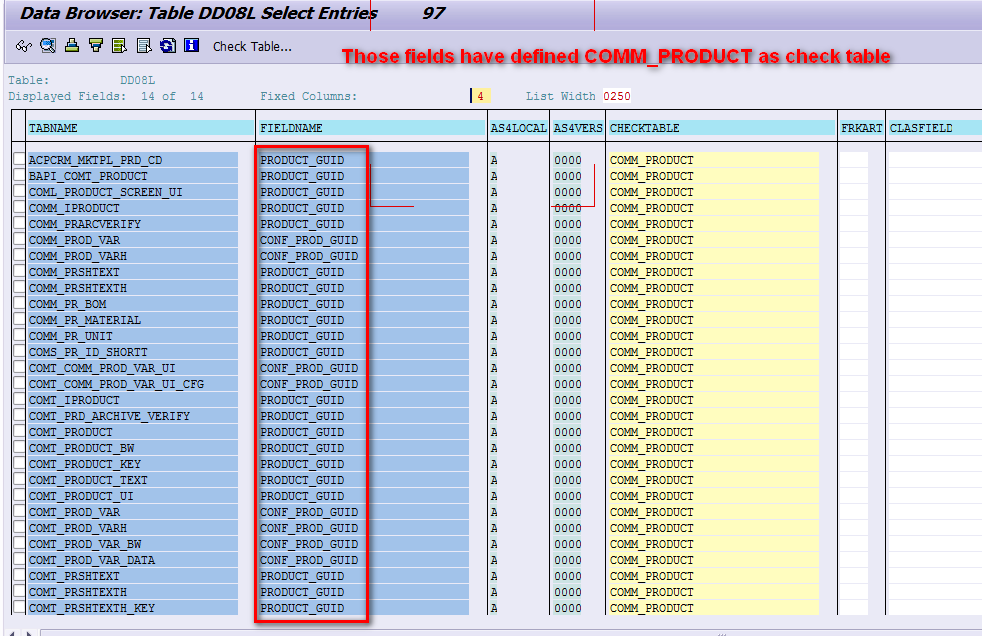Select the COMM_PRSHTEXT table name cell
The height and width of the screenshot is (636, 982).
coord(132,272)
